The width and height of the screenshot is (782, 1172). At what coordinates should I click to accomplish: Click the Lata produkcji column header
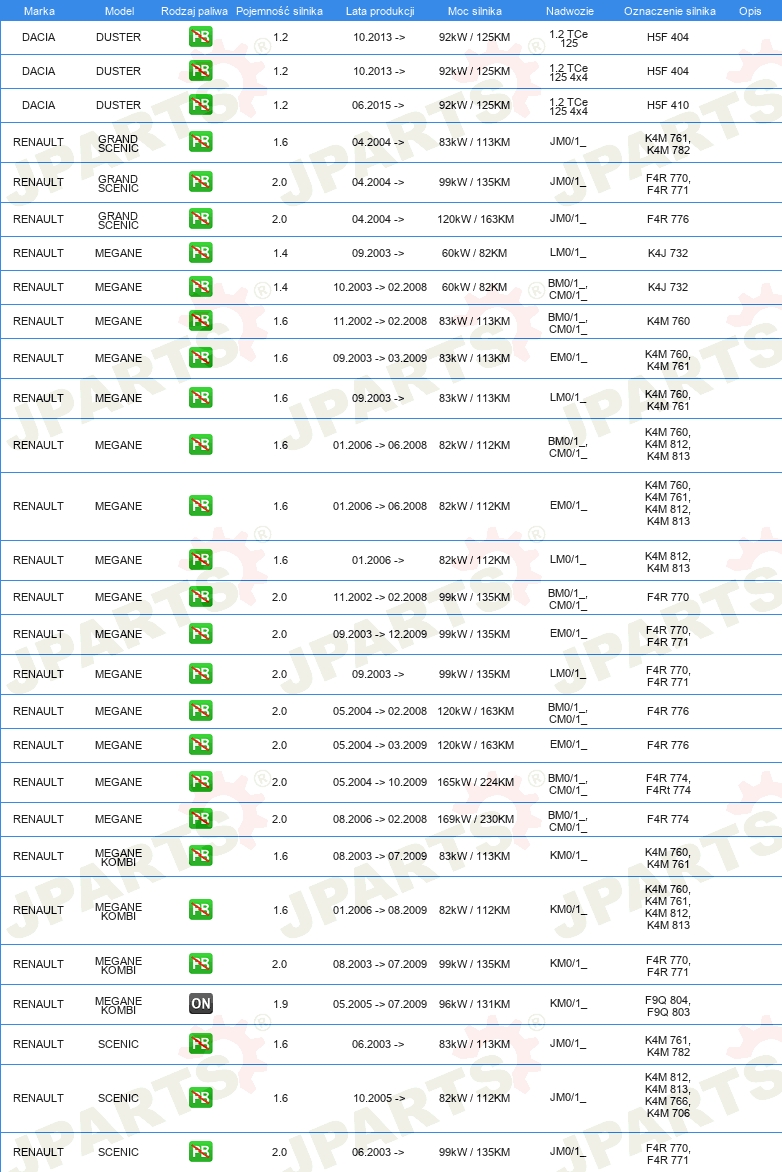click(x=380, y=11)
